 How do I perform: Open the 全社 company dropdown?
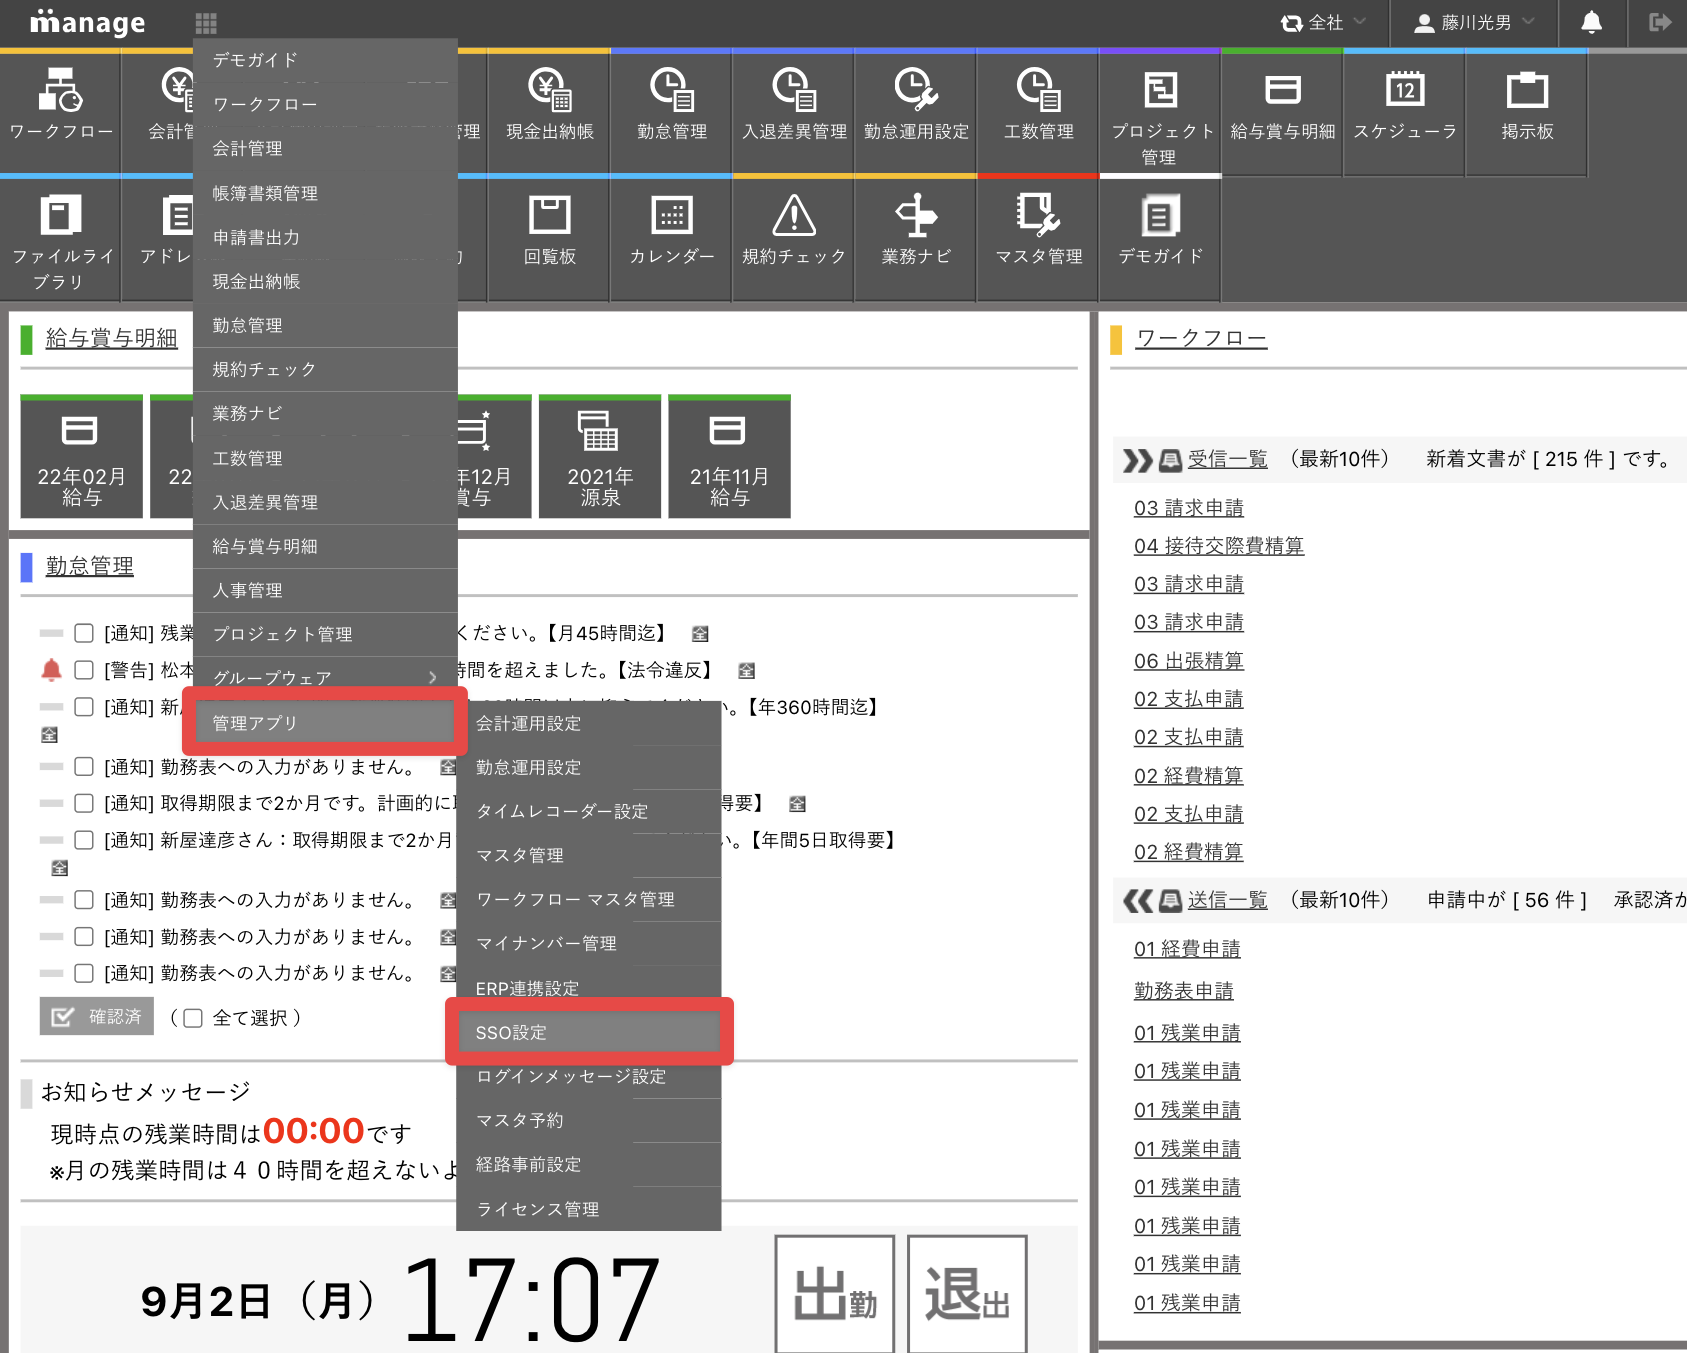click(x=1323, y=22)
